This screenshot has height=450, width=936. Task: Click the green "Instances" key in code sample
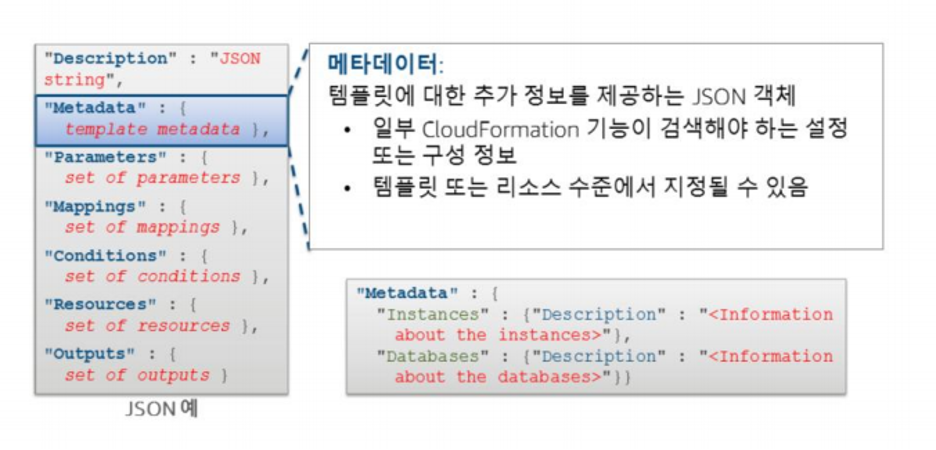tap(433, 315)
